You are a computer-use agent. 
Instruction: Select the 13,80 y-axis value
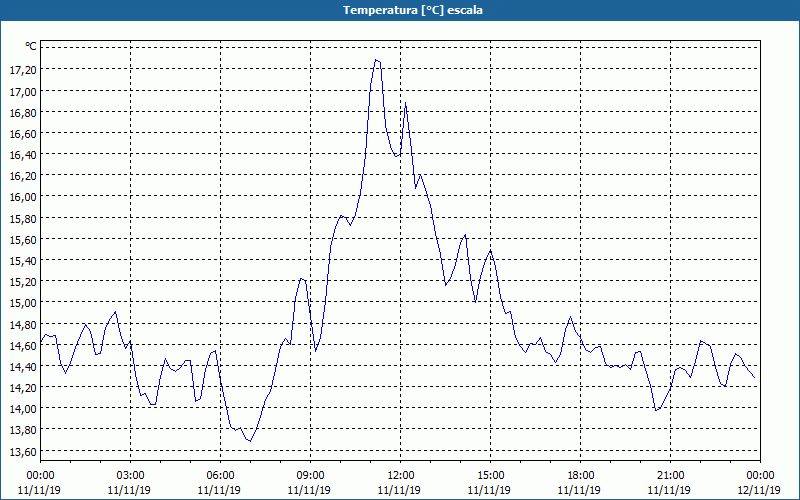coord(23,430)
